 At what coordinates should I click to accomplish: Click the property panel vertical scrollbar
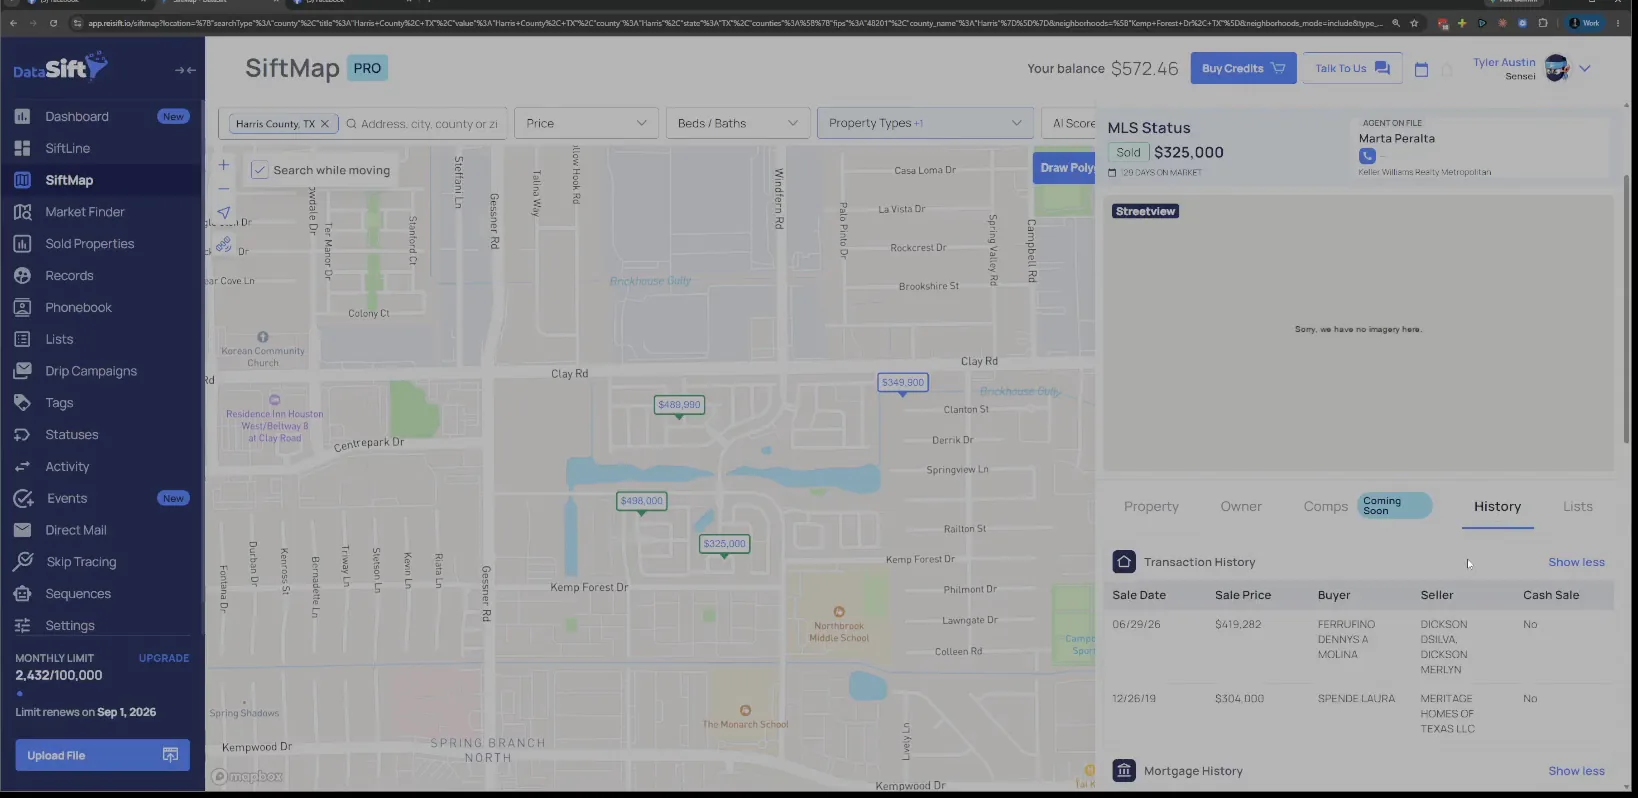(1626, 310)
